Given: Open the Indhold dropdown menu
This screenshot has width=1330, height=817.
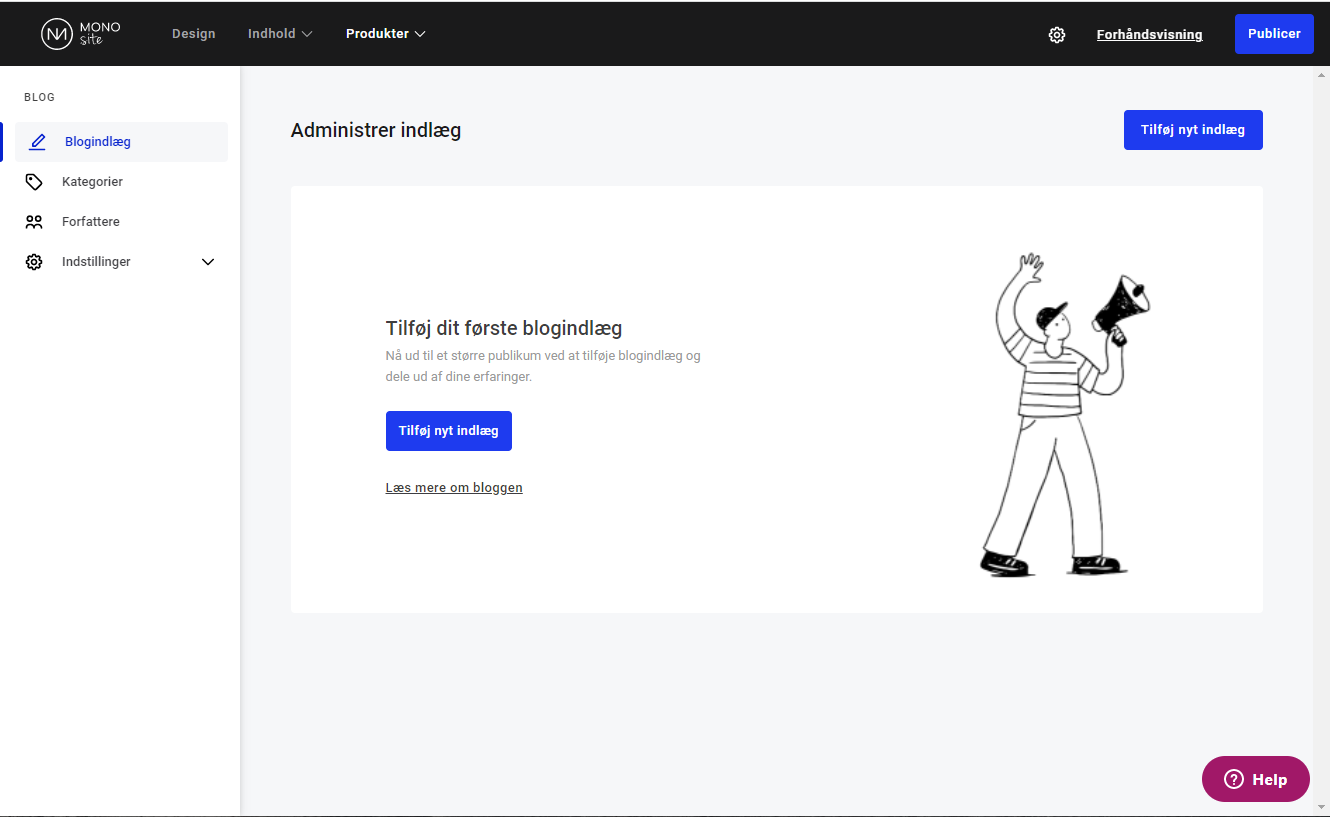Looking at the screenshot, I should point(280,34).
